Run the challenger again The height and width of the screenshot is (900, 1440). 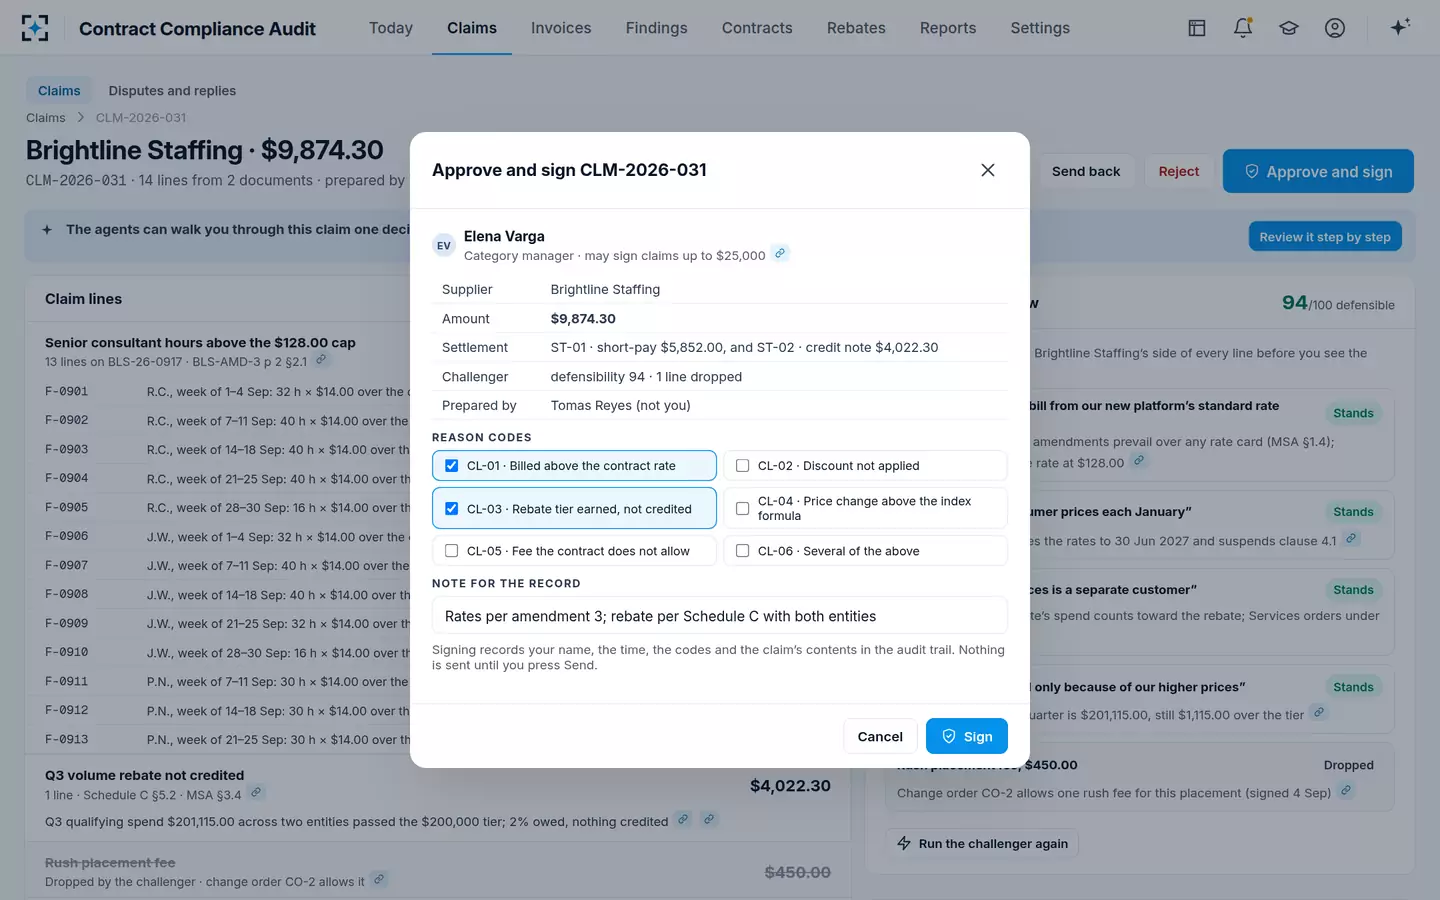(982, 844)
